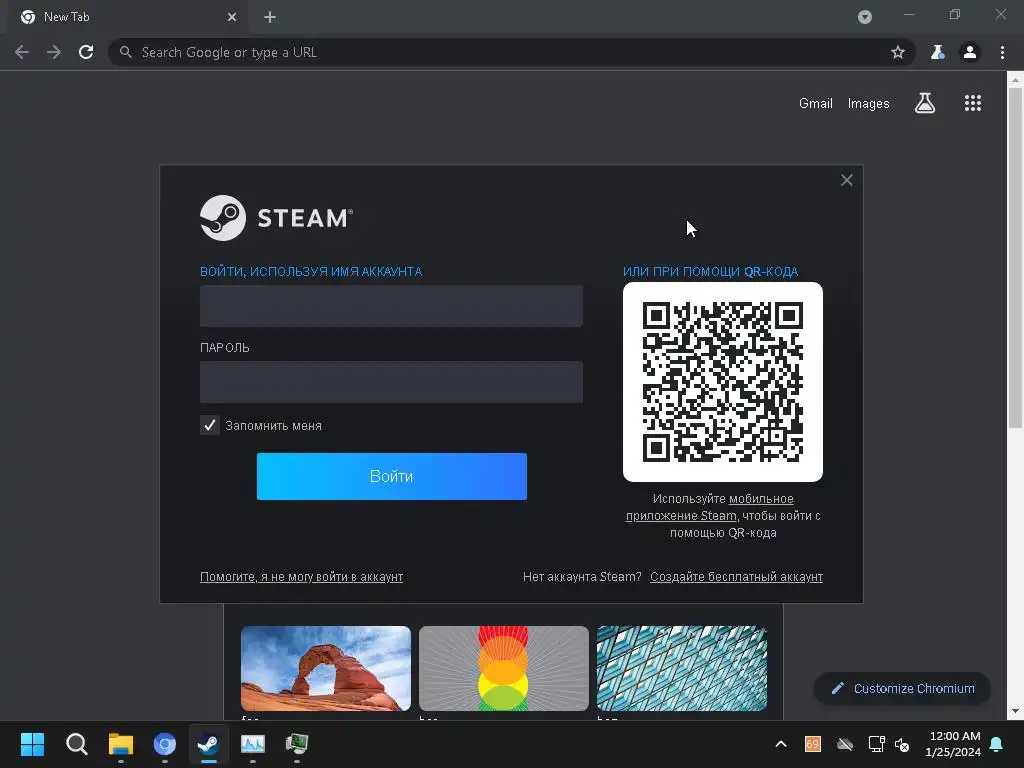
Task: Open Windows taskbar search
Action: click(76, 744)
